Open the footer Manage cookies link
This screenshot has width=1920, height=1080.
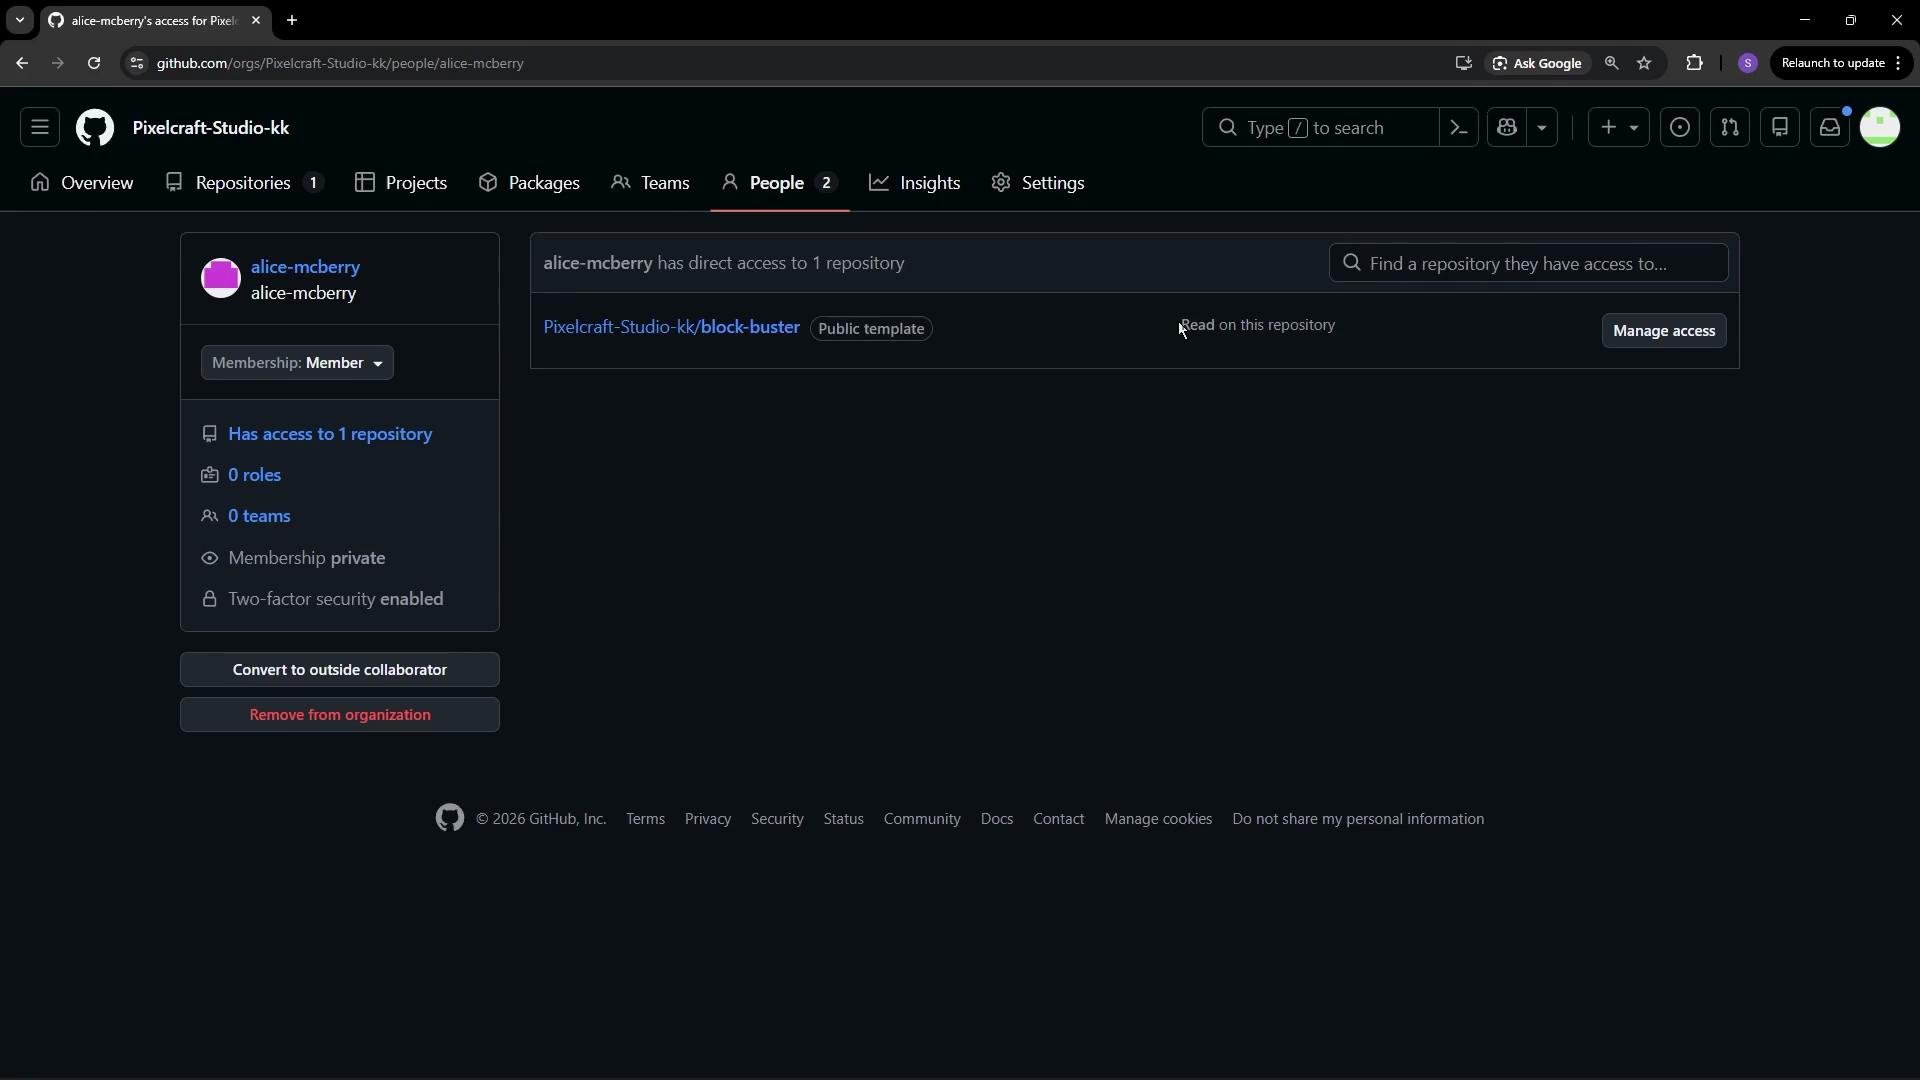[x=1158, y=819]
